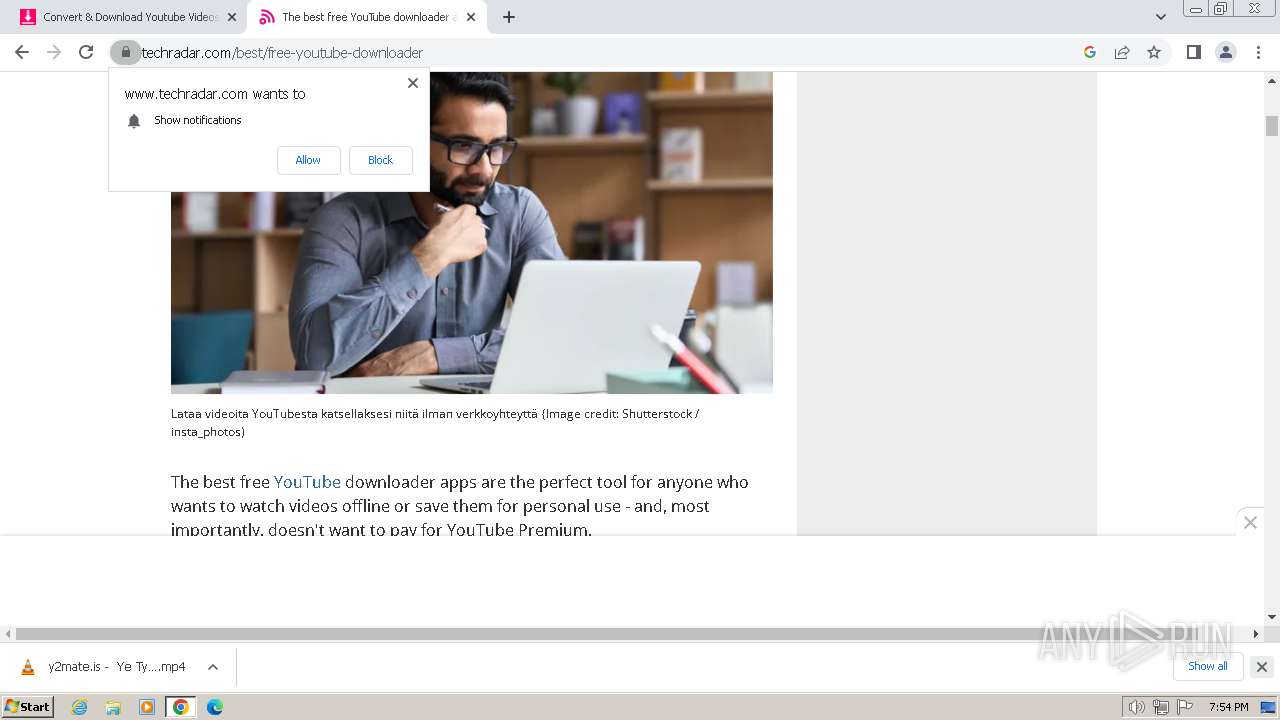This screenshot has height=720, width=1280.
Task: Close the Convert & Download Youtube tab
Action: [x=232, y=17]
